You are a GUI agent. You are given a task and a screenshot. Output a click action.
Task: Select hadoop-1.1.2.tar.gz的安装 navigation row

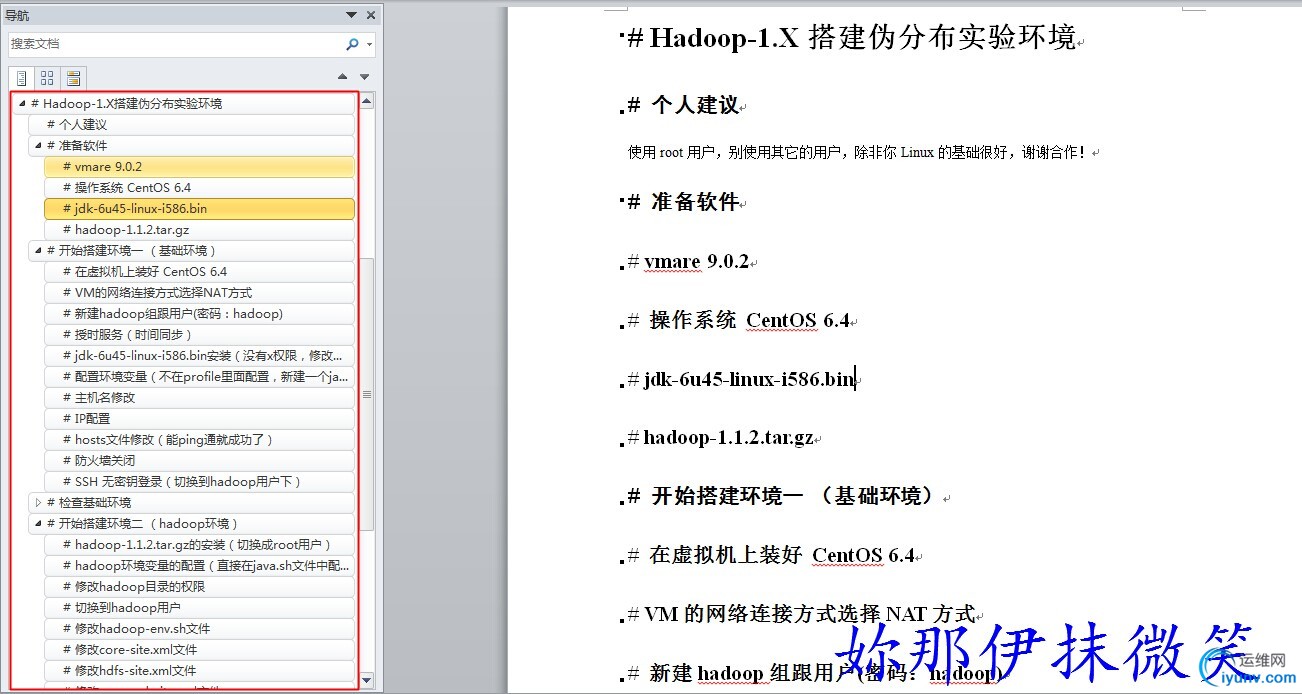199,544
